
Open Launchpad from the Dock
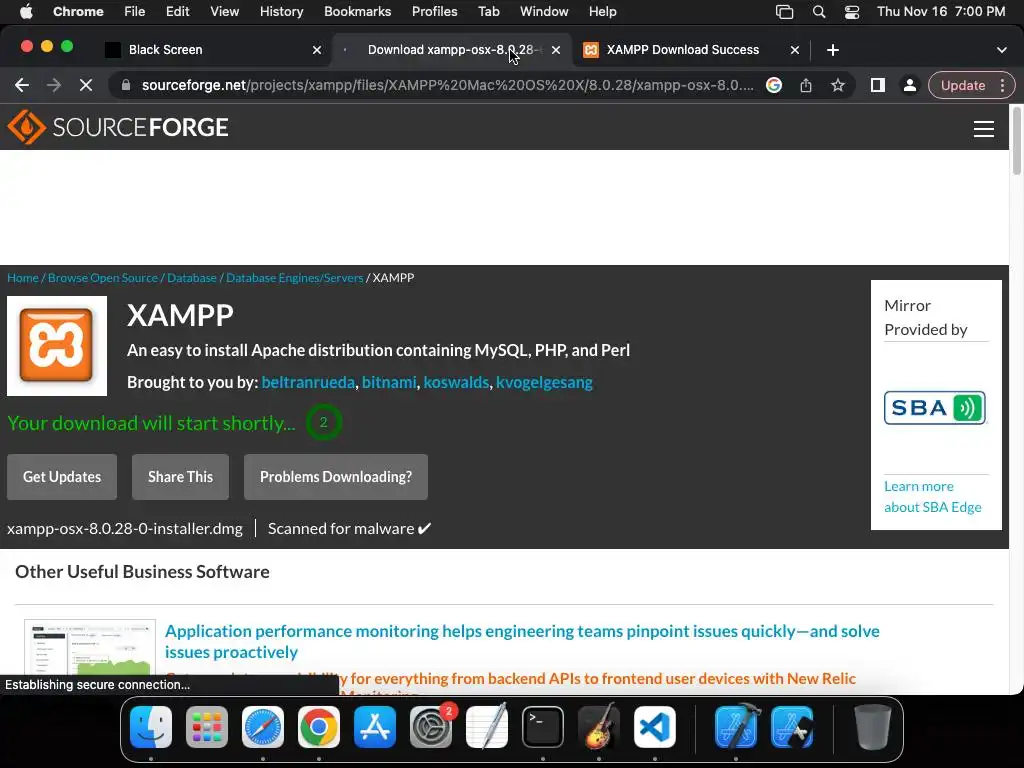point(207,727)
